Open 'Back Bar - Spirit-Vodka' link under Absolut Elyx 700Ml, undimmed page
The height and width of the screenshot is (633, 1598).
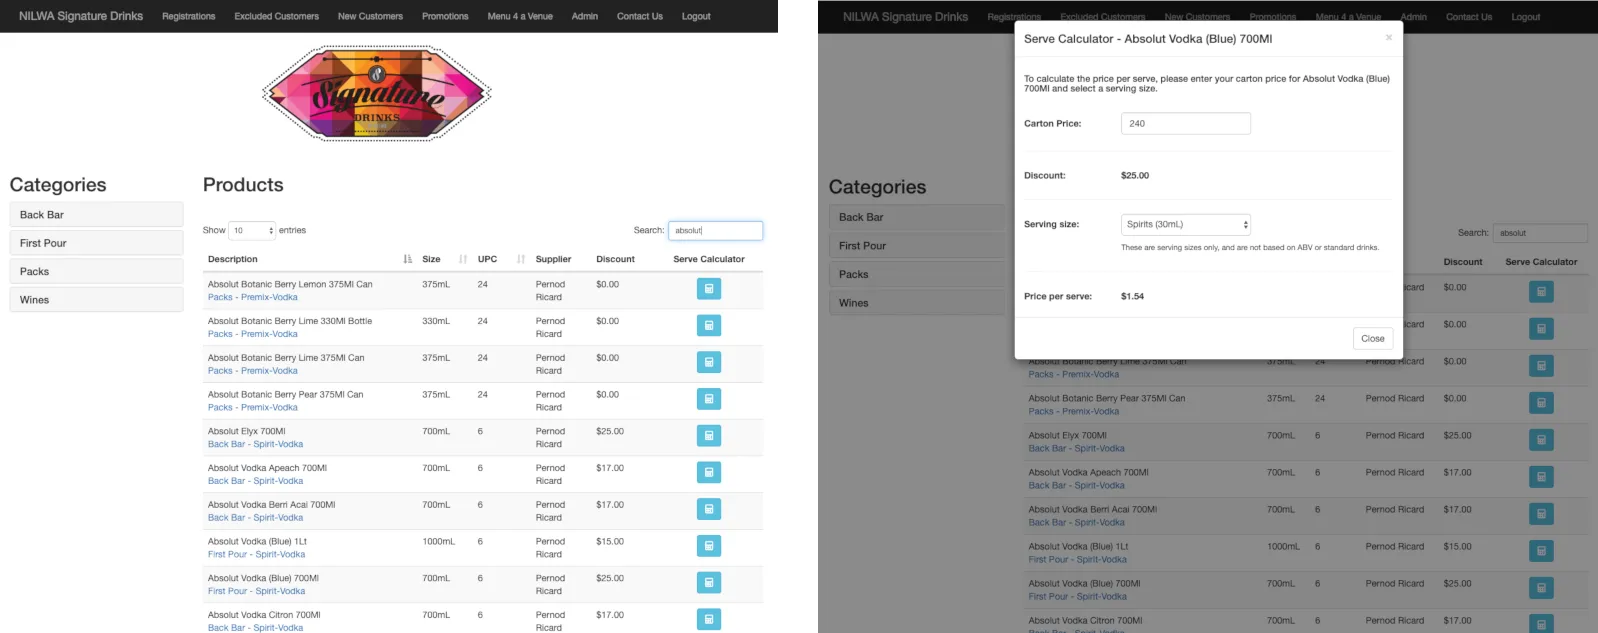[255, 444]
